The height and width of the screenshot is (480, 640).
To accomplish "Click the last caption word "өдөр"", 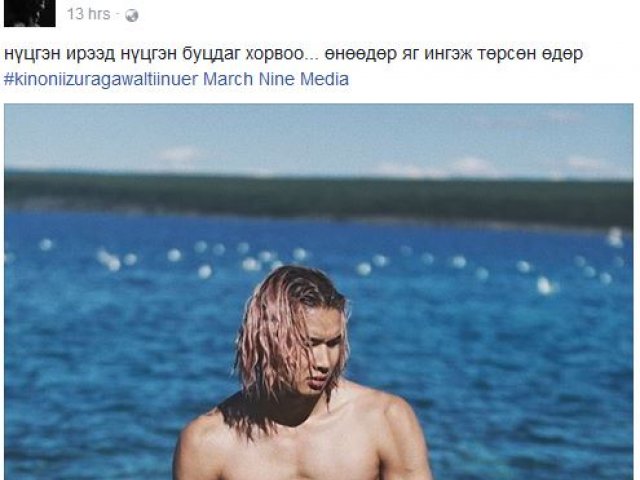I will point(562,54).
